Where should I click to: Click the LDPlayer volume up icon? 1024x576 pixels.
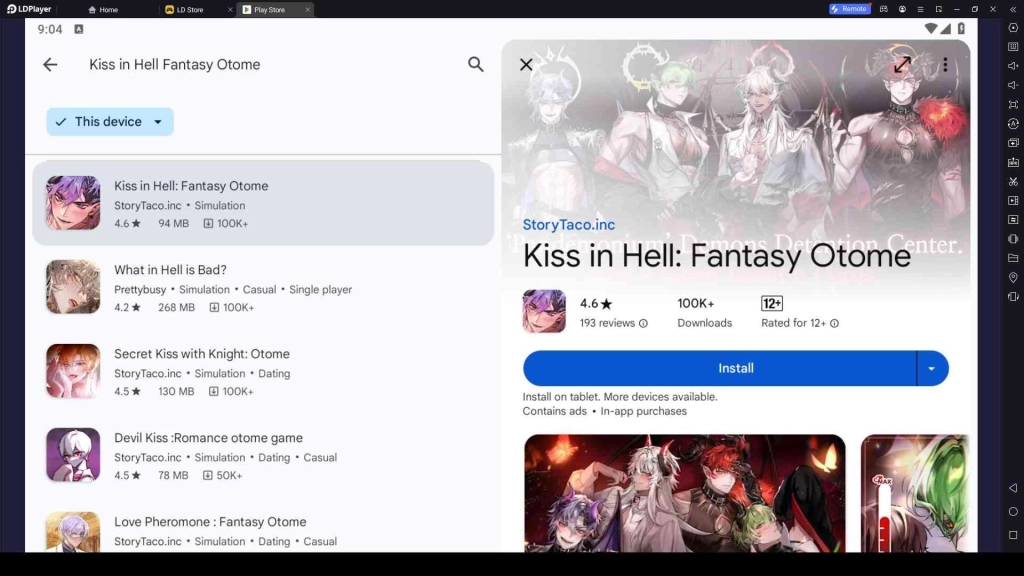(x=1013, y=66)
